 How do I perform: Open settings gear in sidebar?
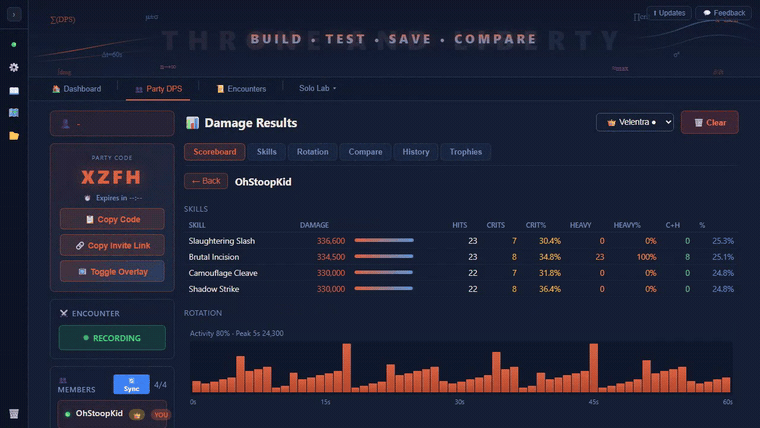tap(14, 67)
